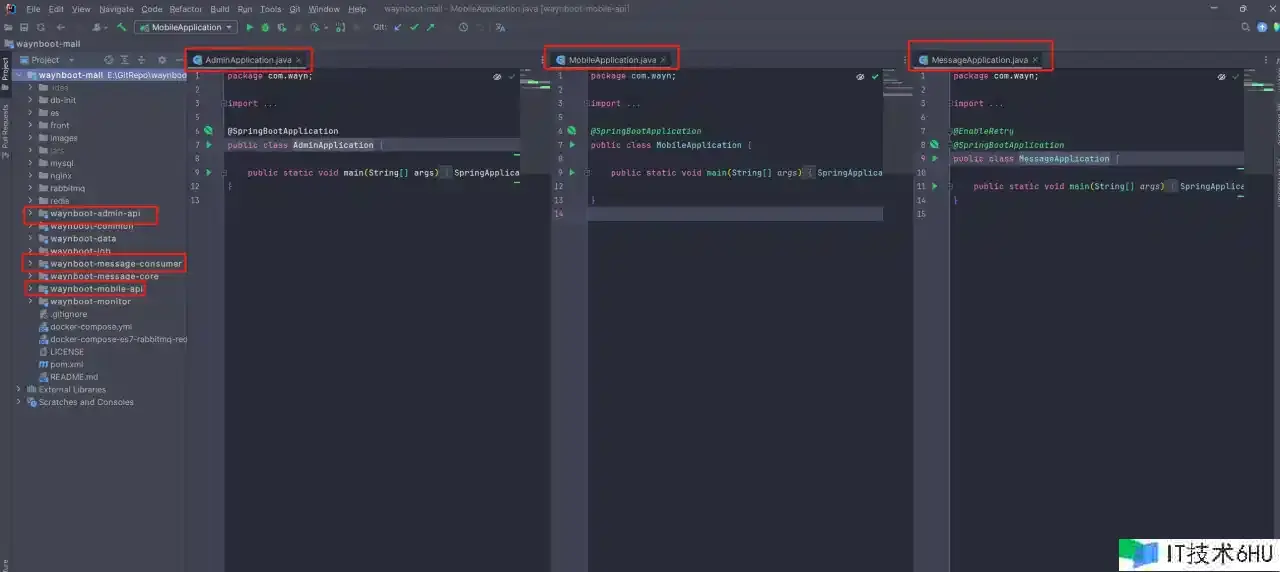The height and width of the screenshot is (572, 1280).
Task: Click the Show History clock icon
Action: [x=463, y=27]
